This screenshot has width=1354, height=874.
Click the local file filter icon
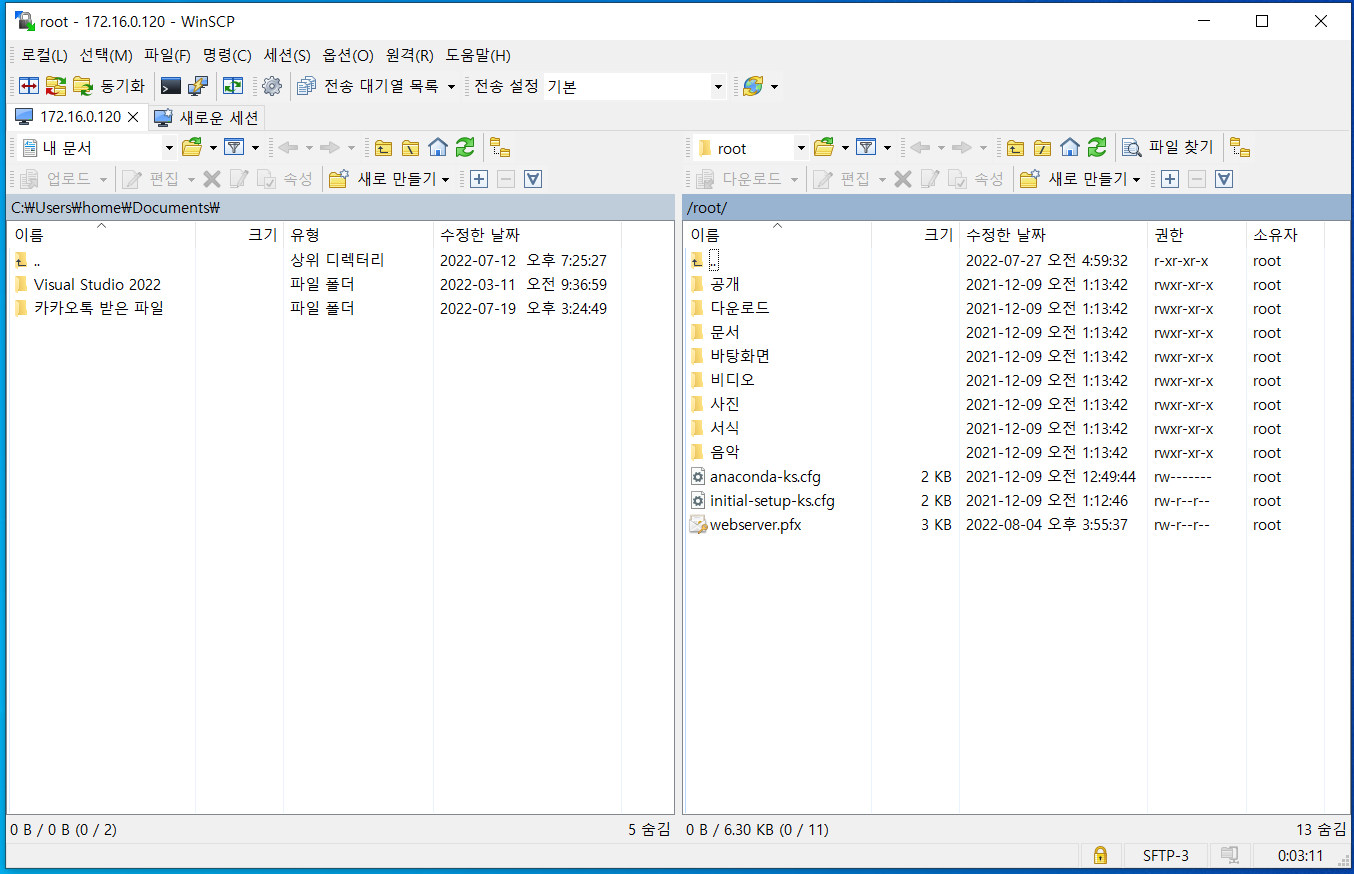point(234,148)
